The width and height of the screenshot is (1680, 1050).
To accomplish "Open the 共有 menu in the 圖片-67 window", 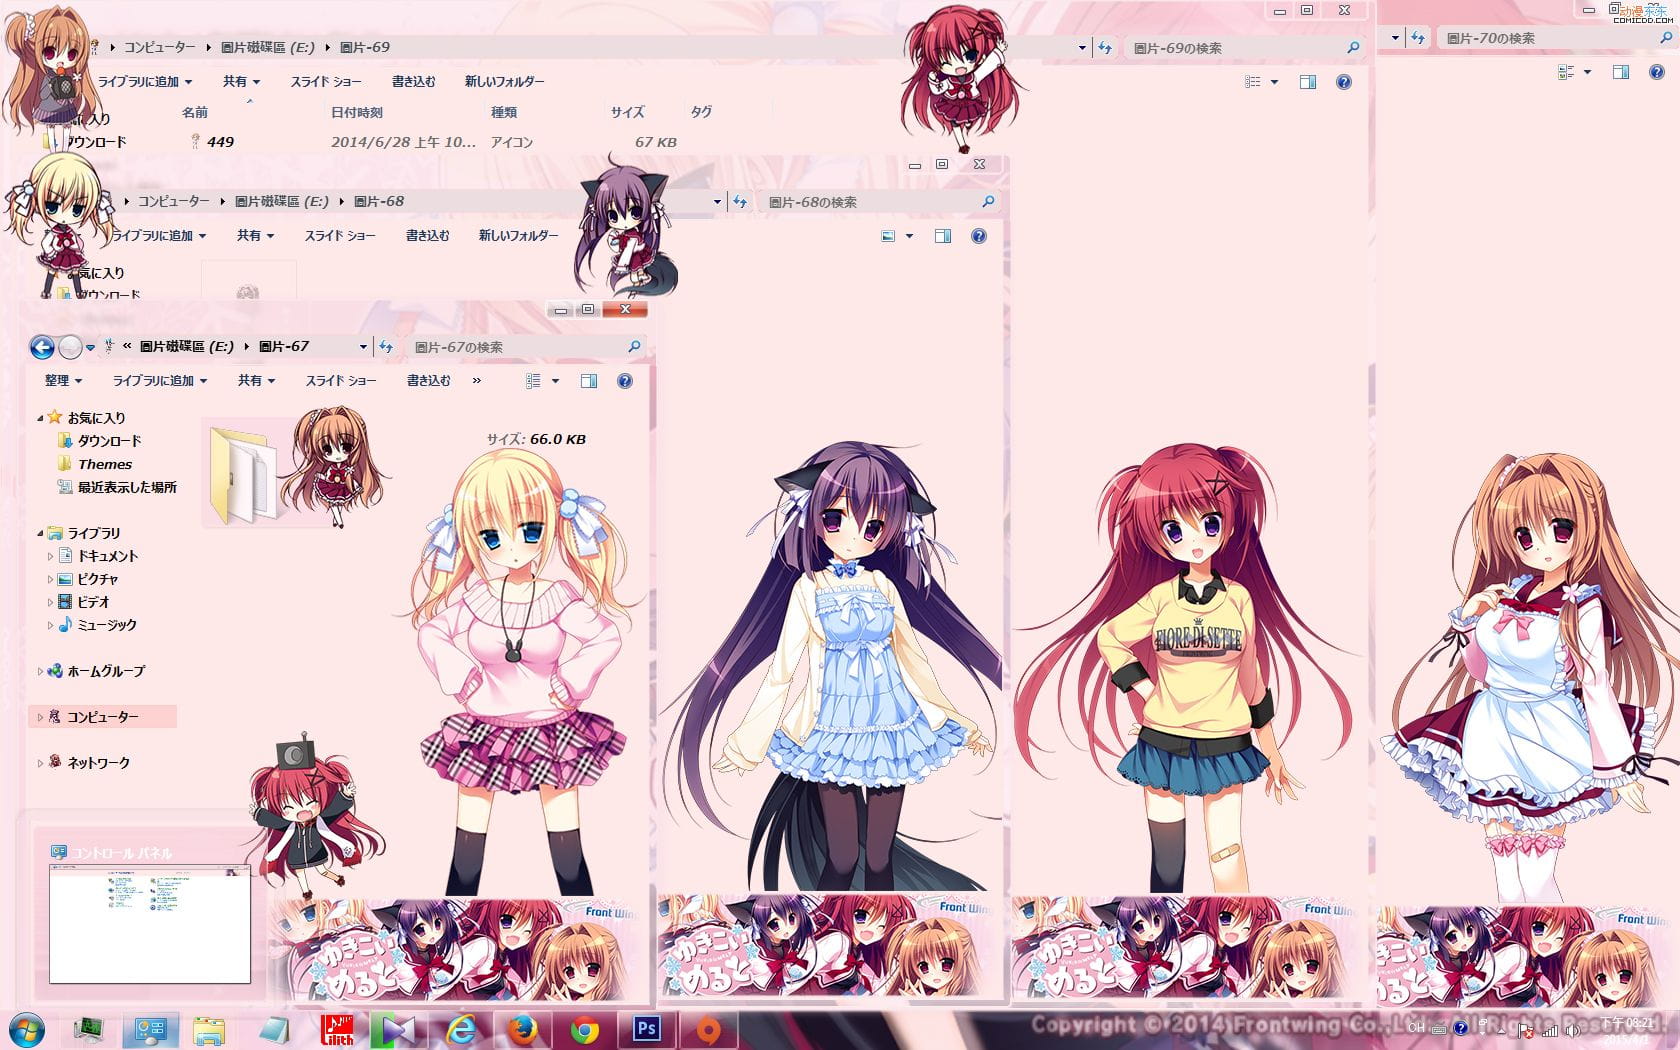I will coord(256,381).
